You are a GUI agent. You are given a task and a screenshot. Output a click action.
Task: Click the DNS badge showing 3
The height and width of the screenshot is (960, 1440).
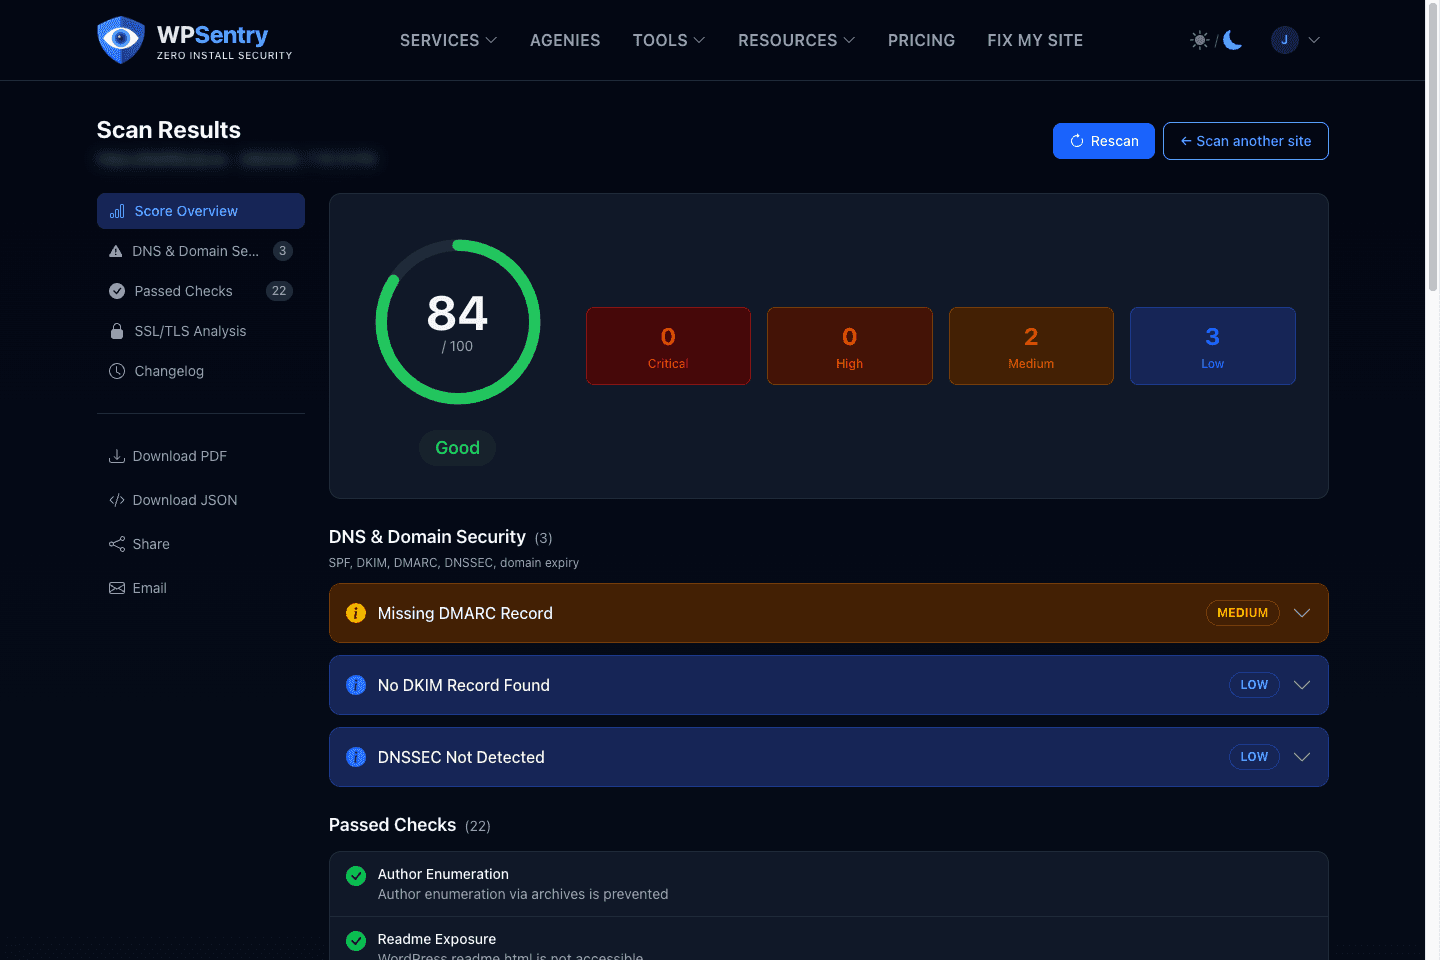[x=283, y=251]
